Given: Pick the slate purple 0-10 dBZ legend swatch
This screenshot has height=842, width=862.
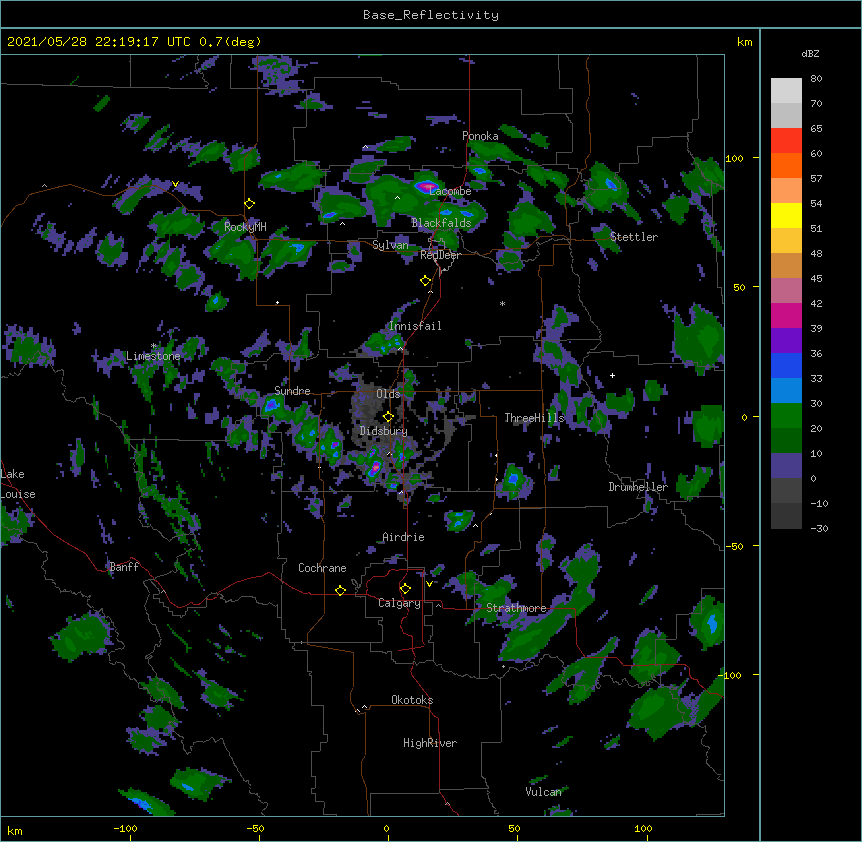Looking at the screenshot, I should pyautogui.click(x=786, y=466).
